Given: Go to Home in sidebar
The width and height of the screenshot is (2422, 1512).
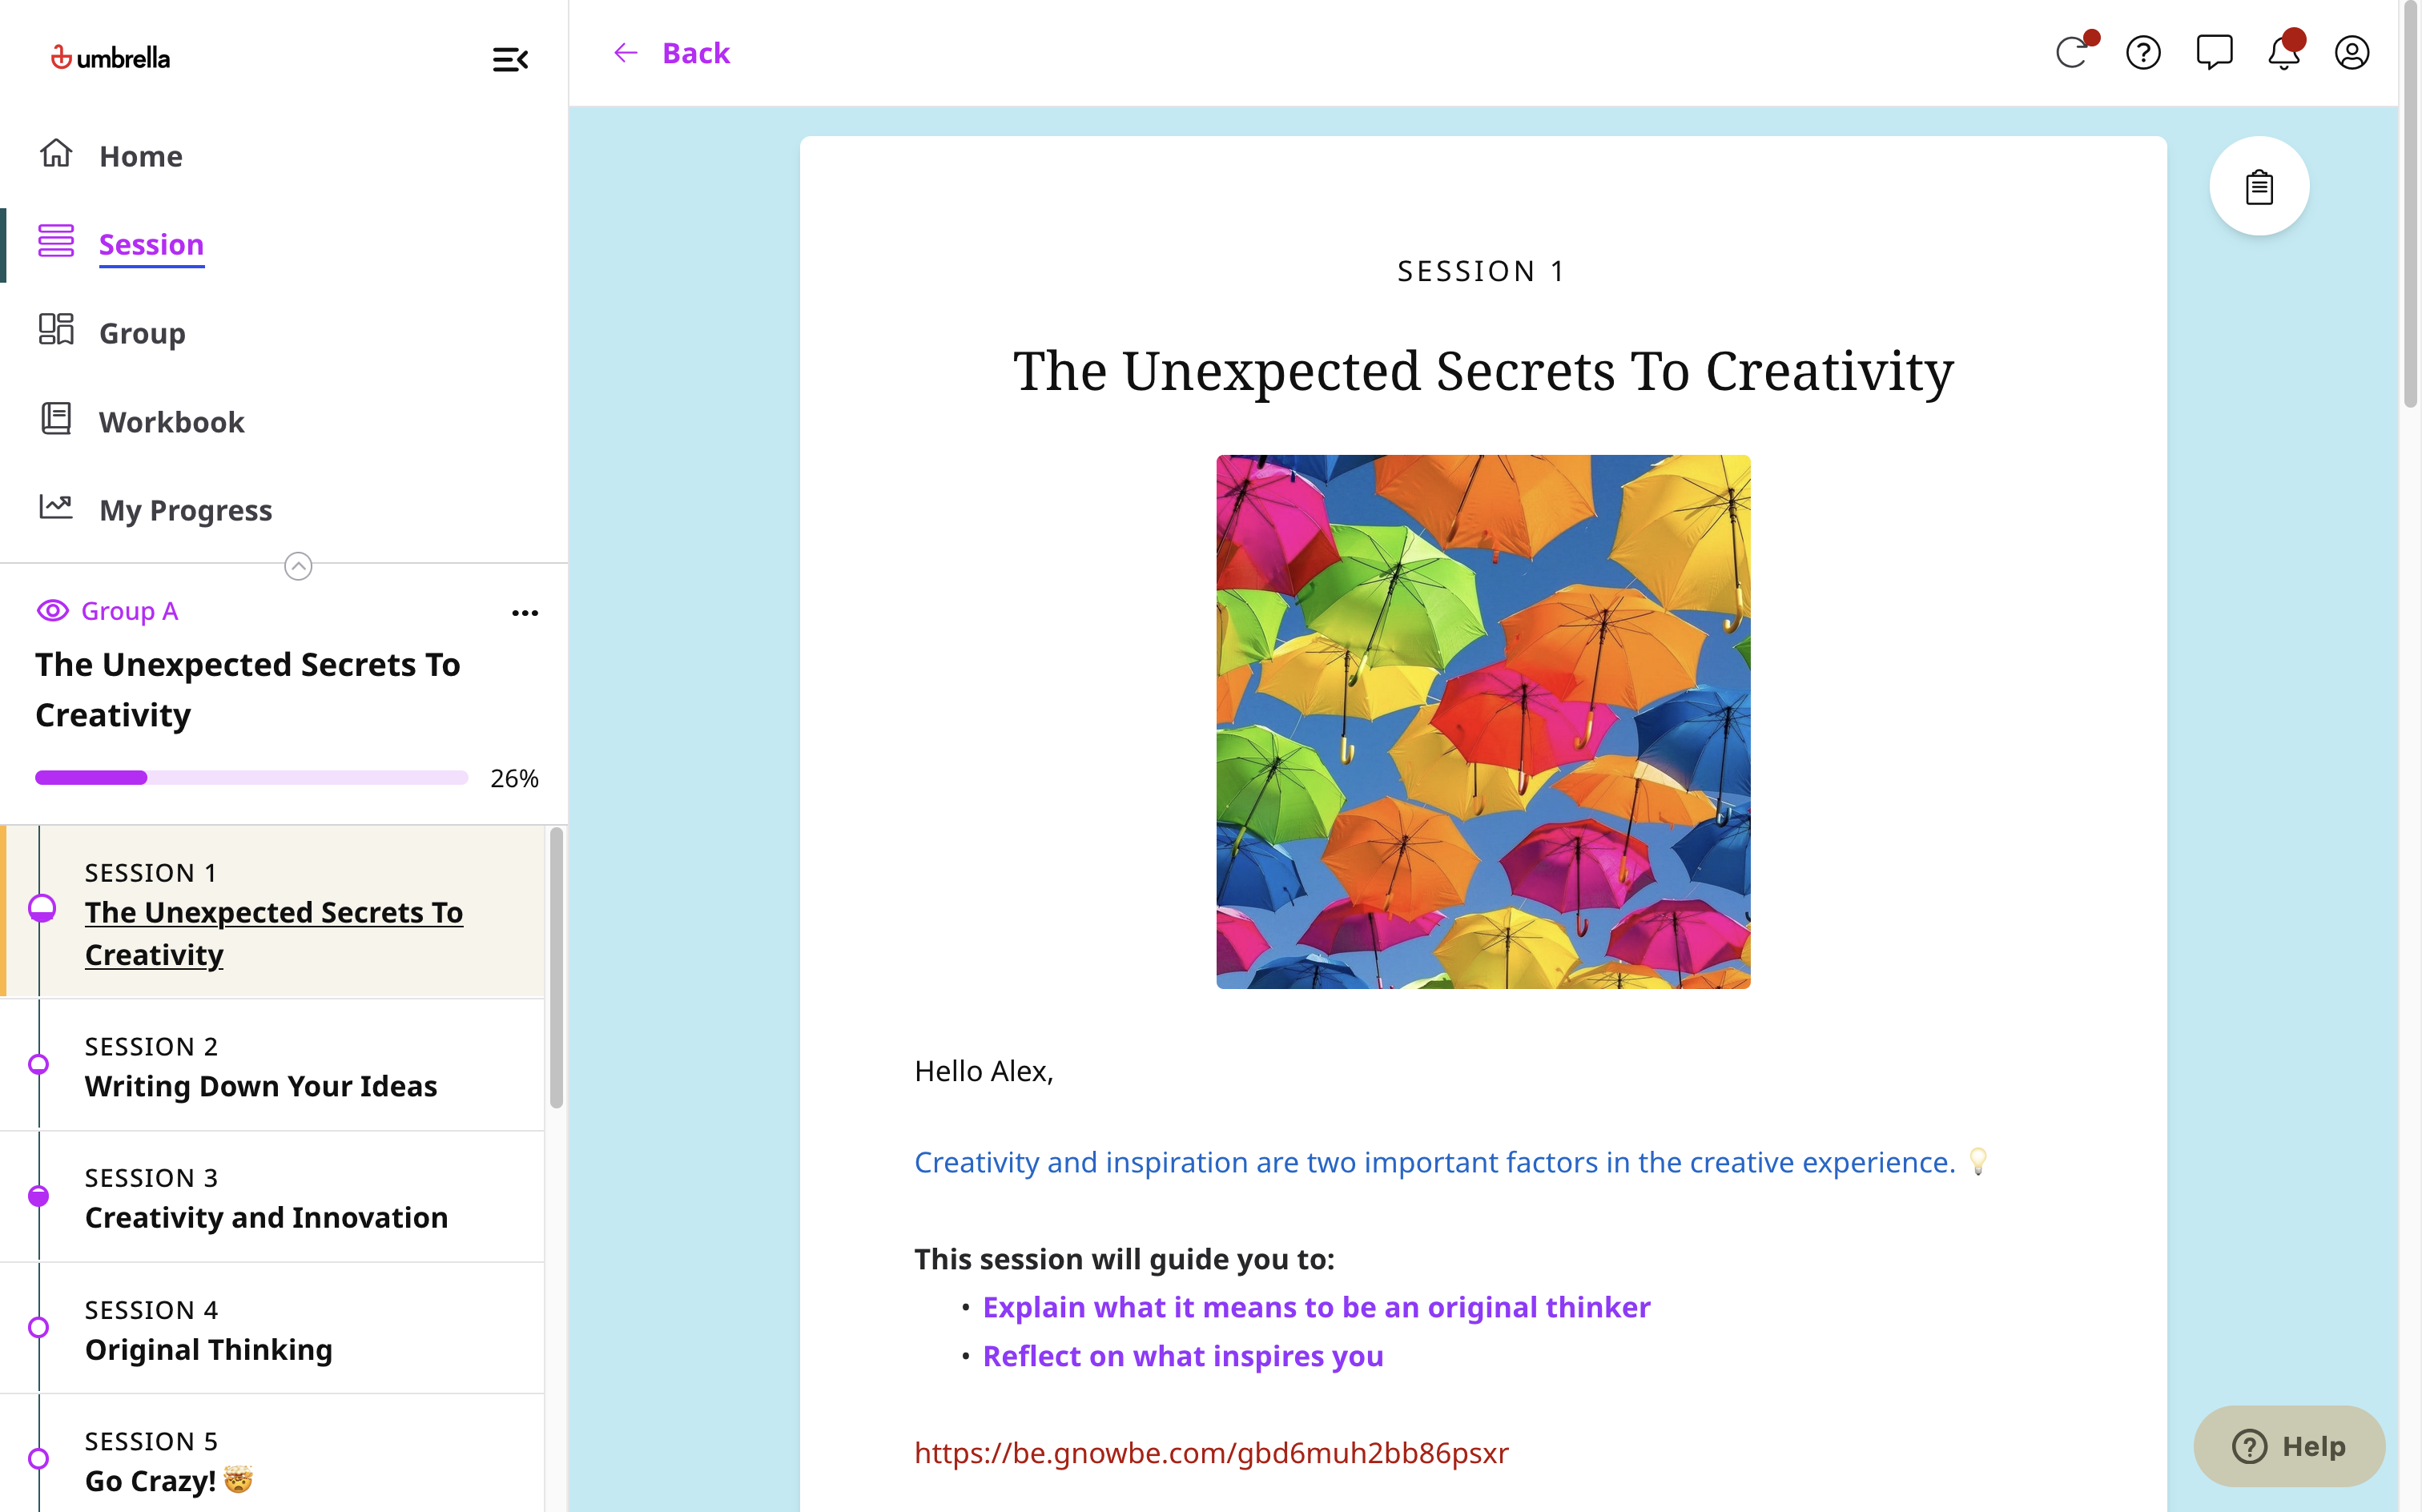Looking at the screenshot, I should pyautogui.click(x=140, y=156).
